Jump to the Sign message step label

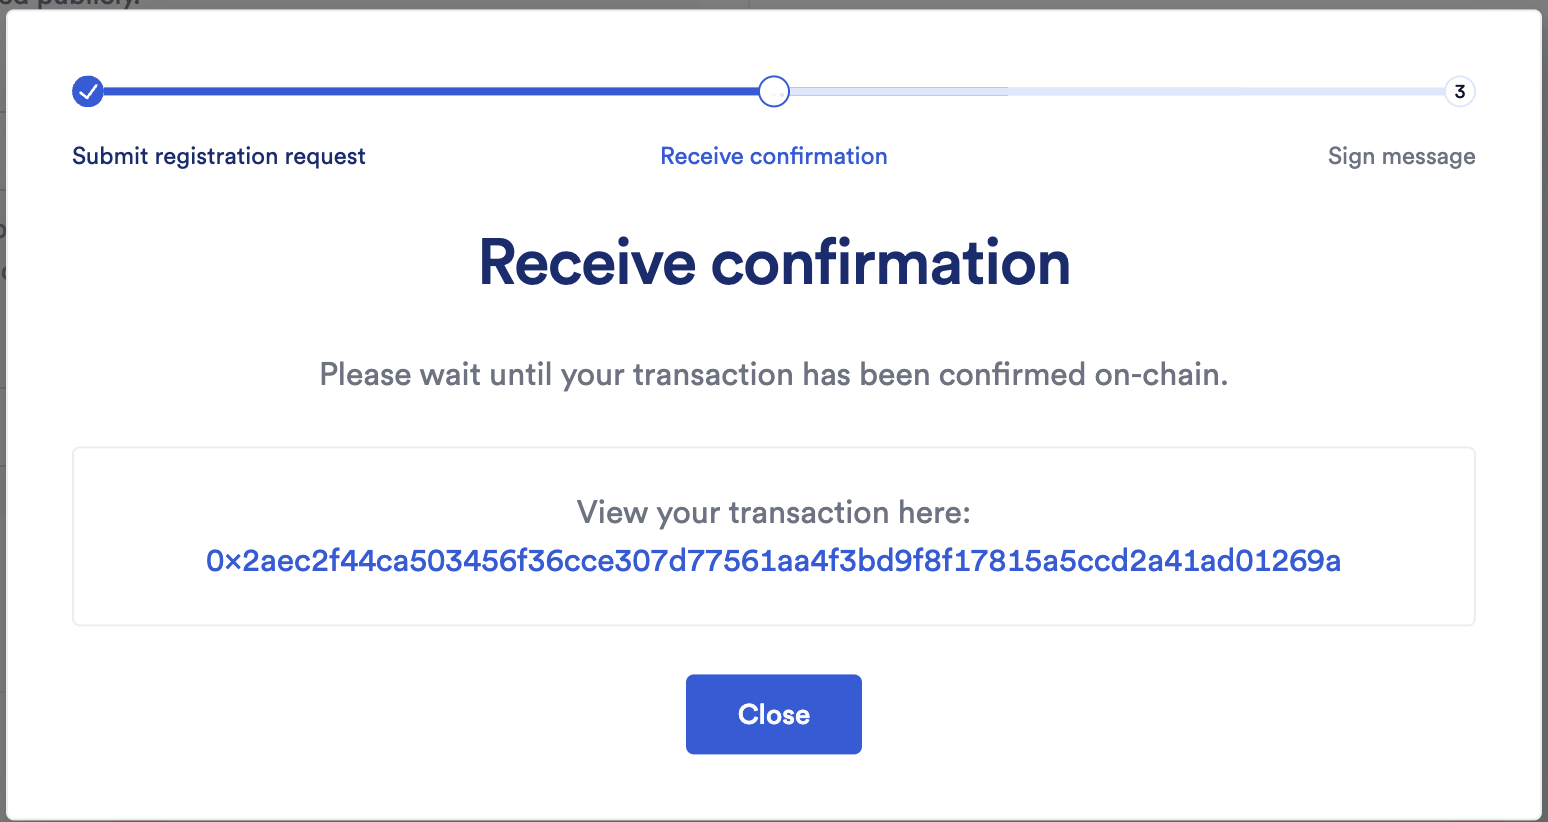(1401, 156)
